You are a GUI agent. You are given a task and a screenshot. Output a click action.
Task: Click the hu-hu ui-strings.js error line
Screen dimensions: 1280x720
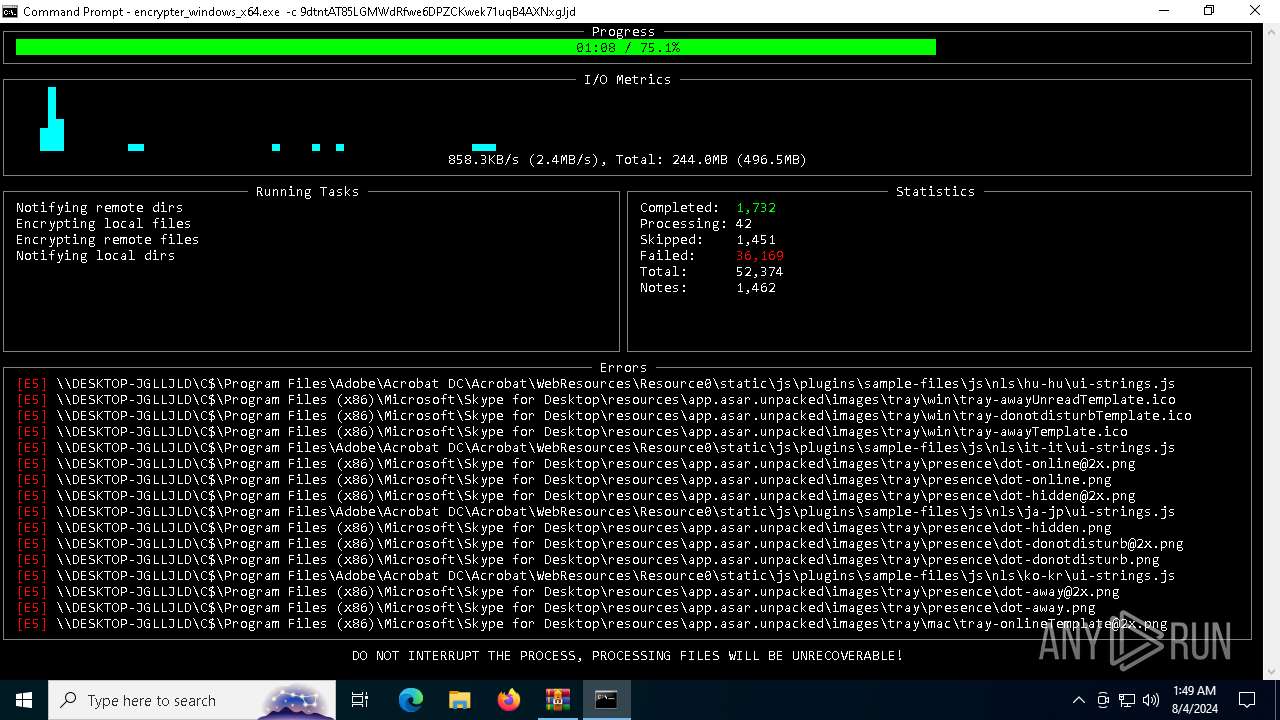[x=596, y=383]
